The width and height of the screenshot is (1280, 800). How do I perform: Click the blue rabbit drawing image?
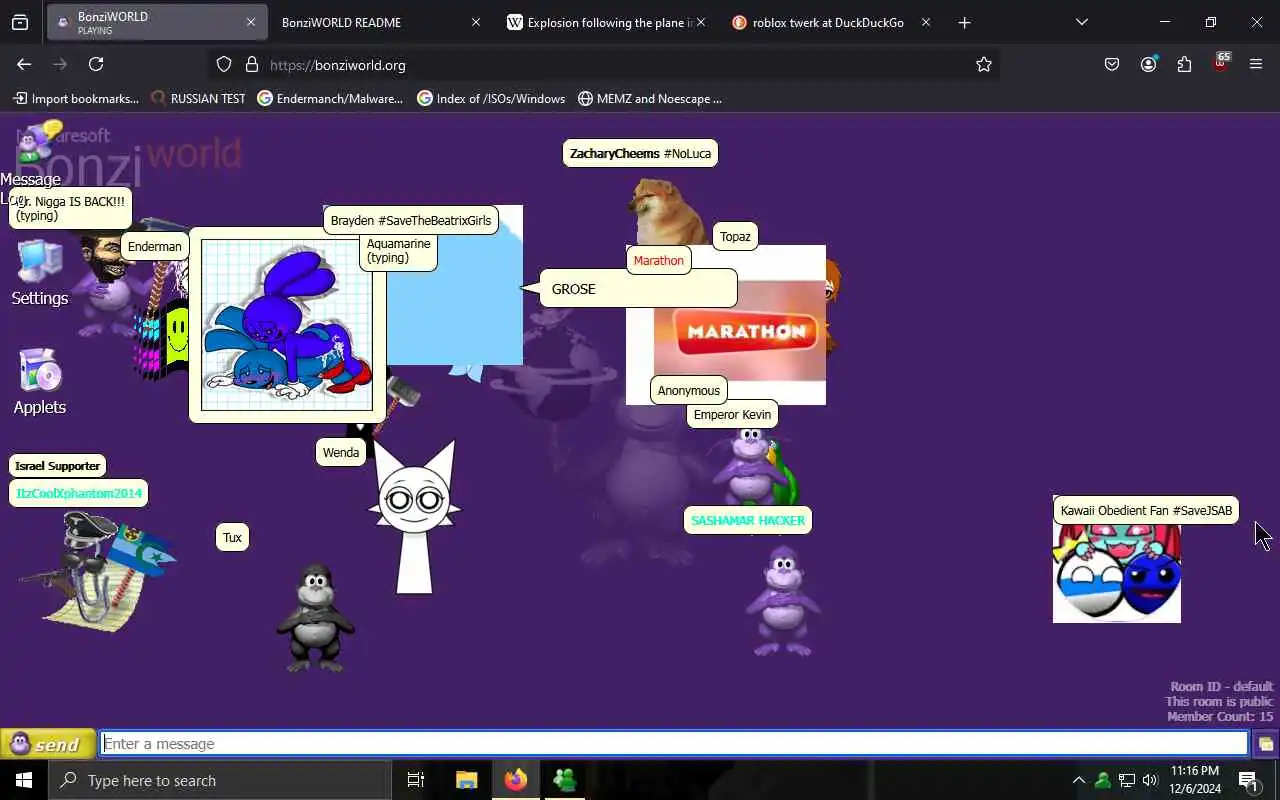click(x=287, y=325)
